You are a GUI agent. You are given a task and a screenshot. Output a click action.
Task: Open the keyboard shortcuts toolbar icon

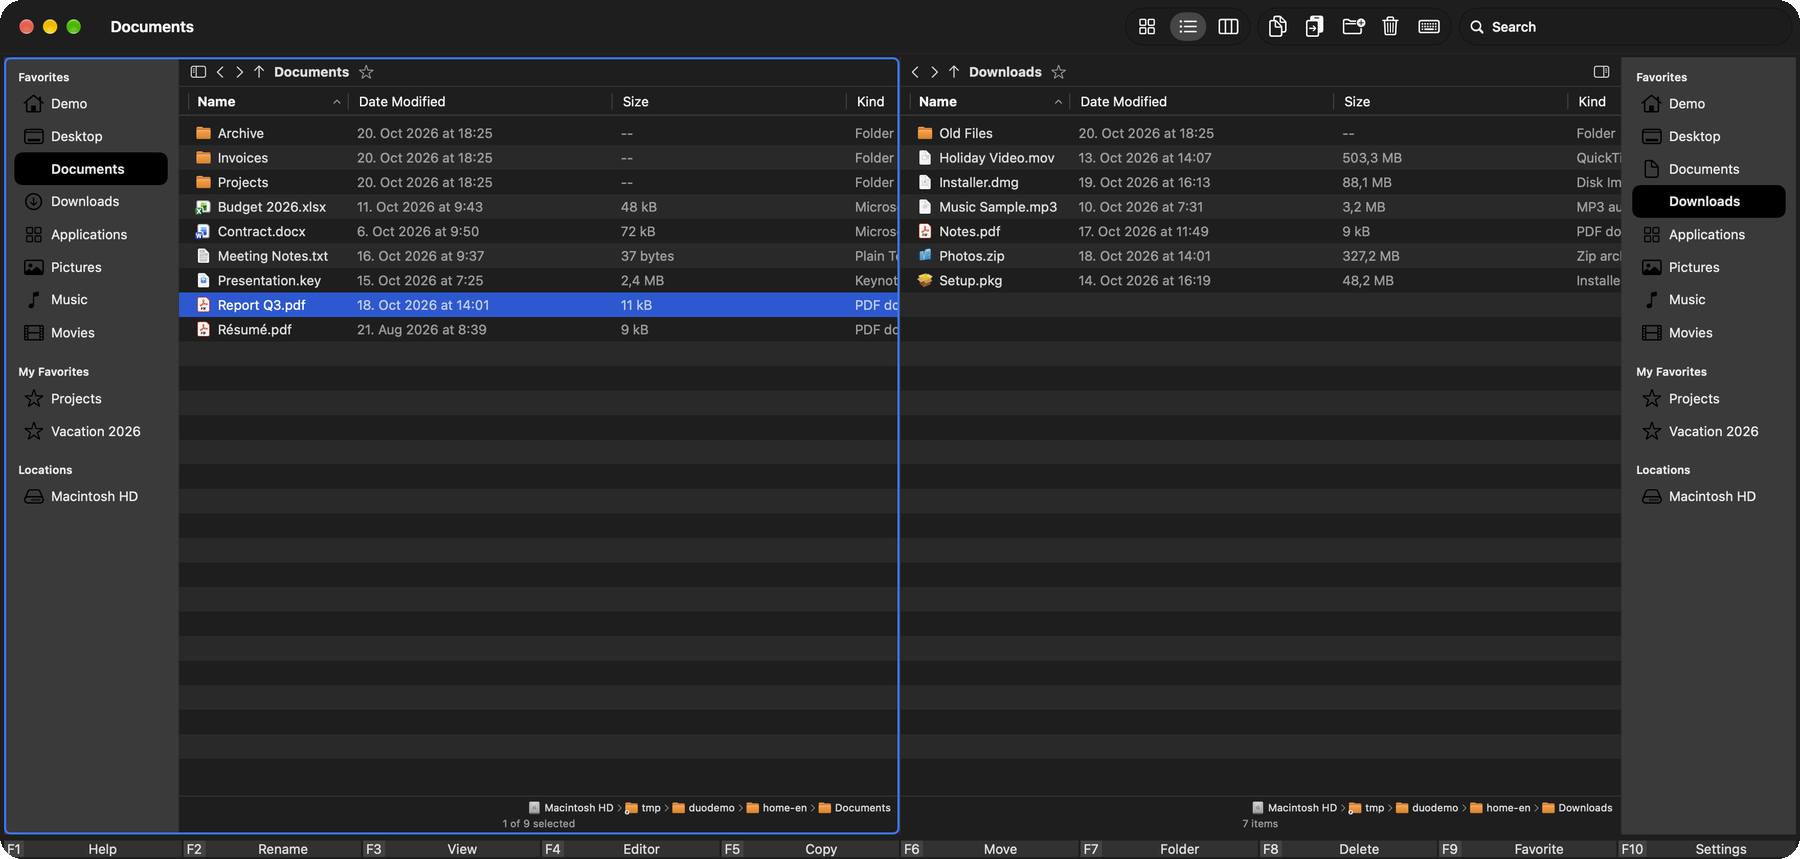tap(1429, 27)
